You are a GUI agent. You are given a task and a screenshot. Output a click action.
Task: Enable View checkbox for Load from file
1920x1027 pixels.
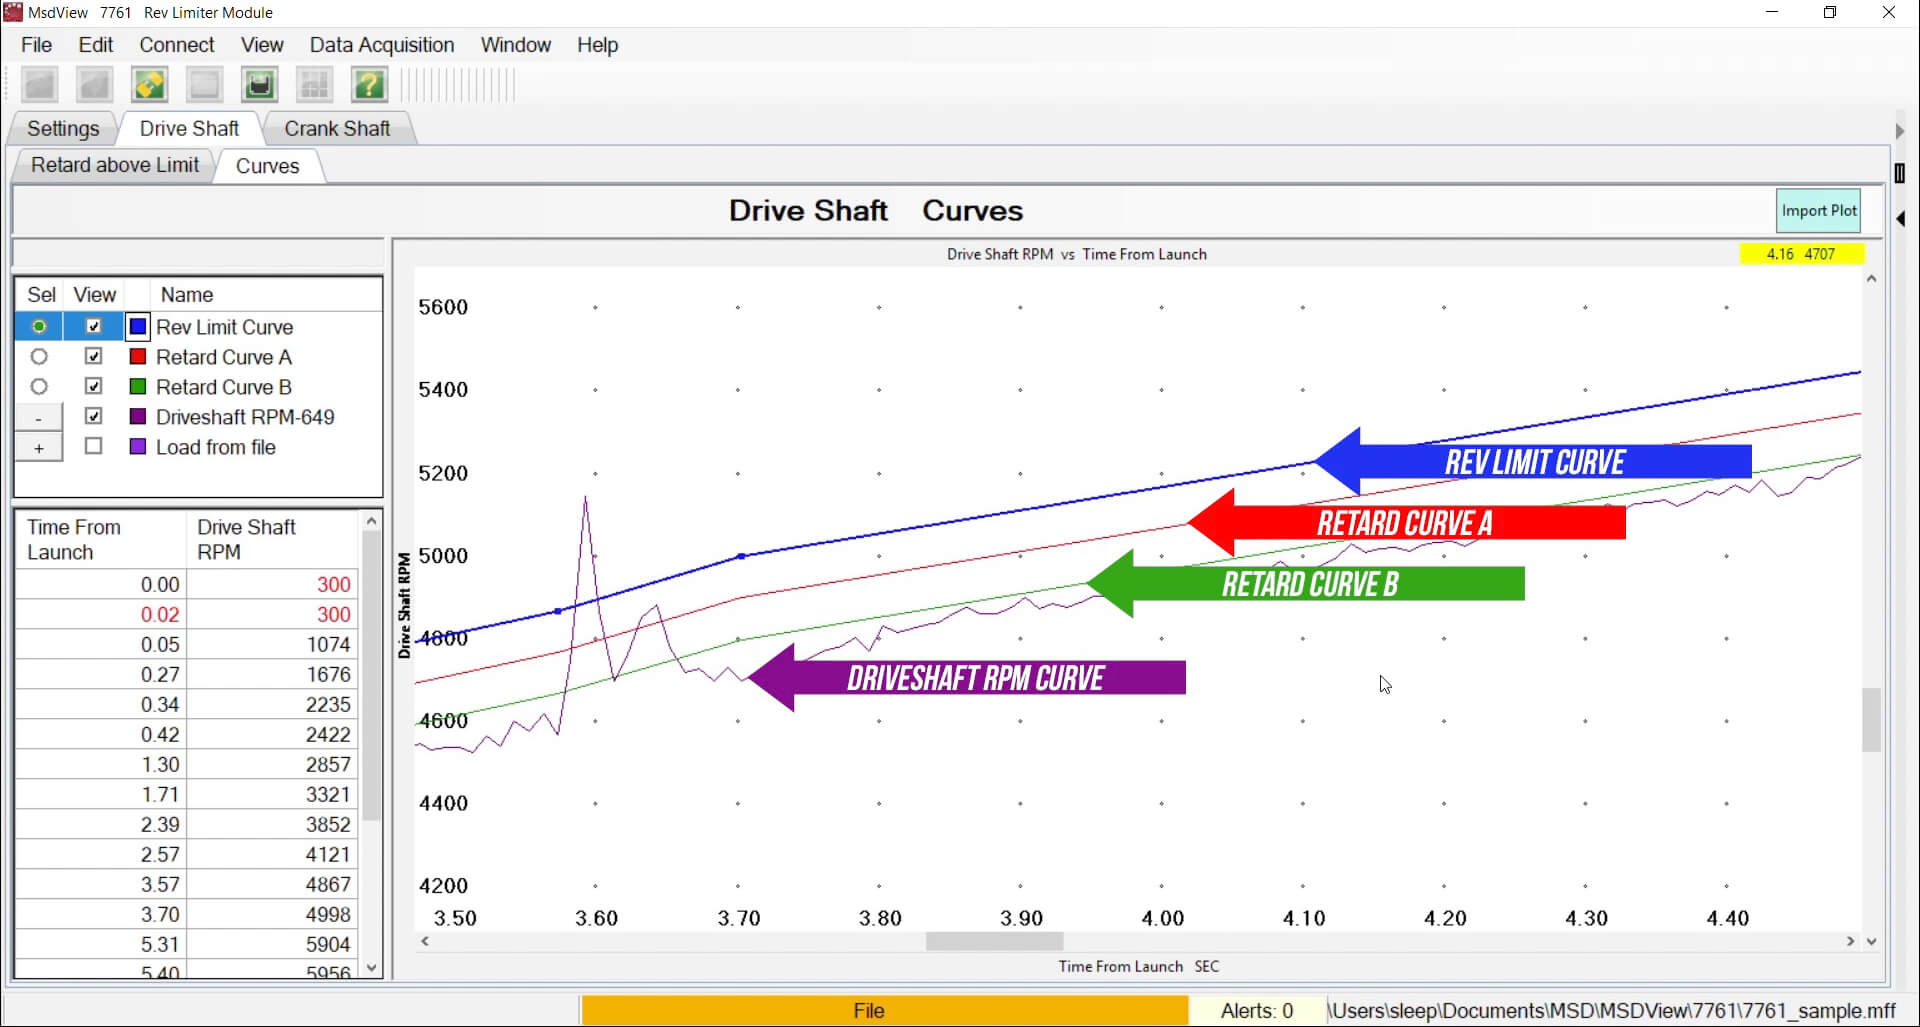pos(94,446)
